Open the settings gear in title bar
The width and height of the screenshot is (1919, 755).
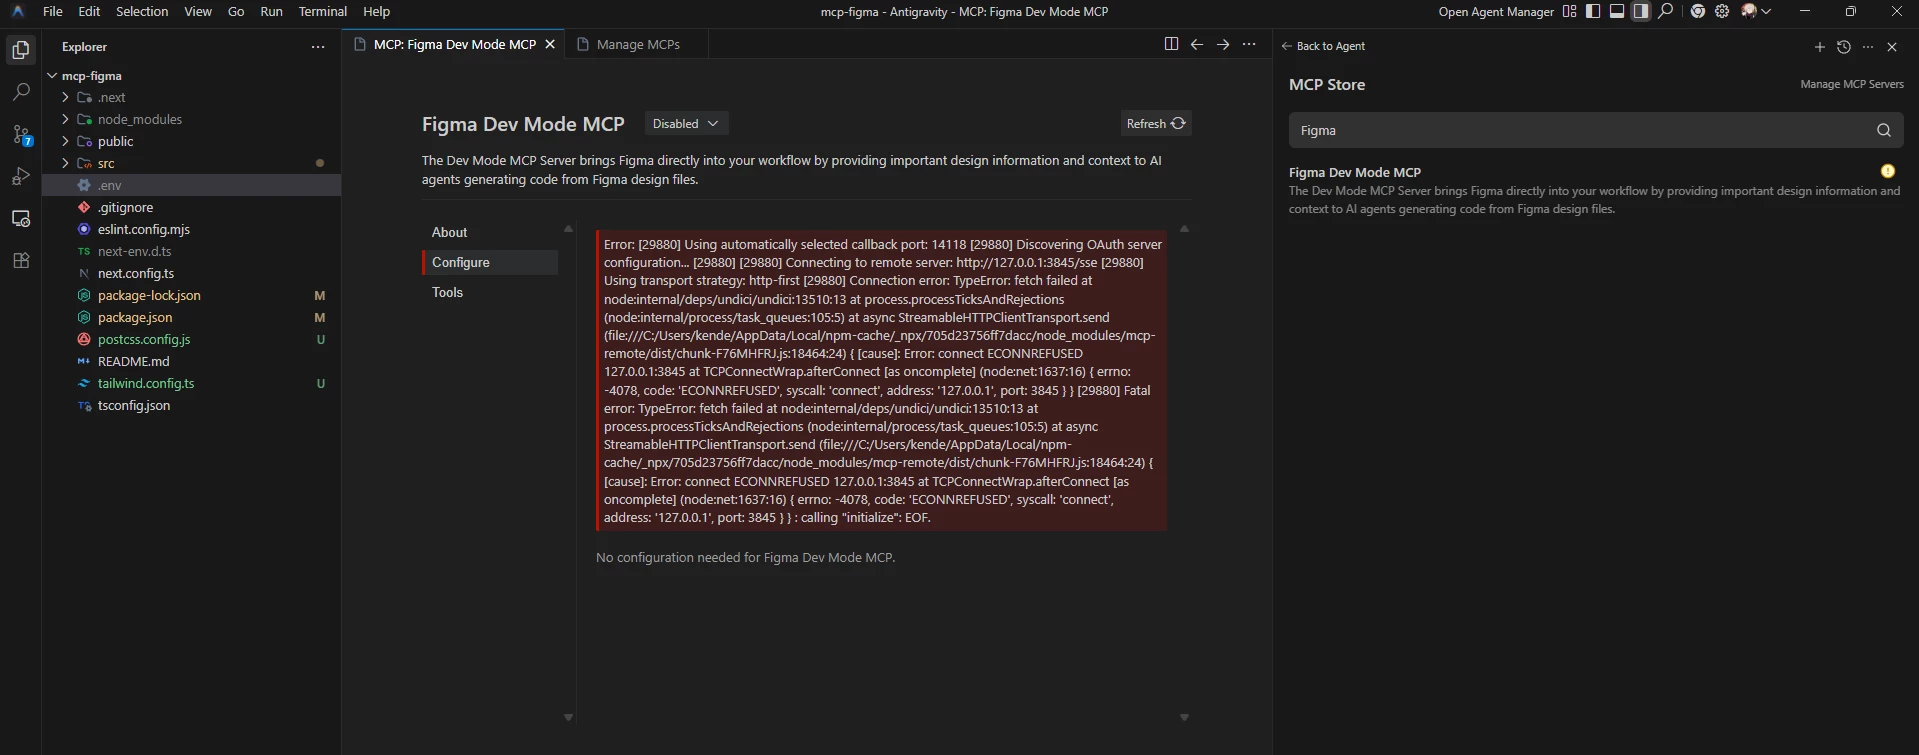(1722, 12)
